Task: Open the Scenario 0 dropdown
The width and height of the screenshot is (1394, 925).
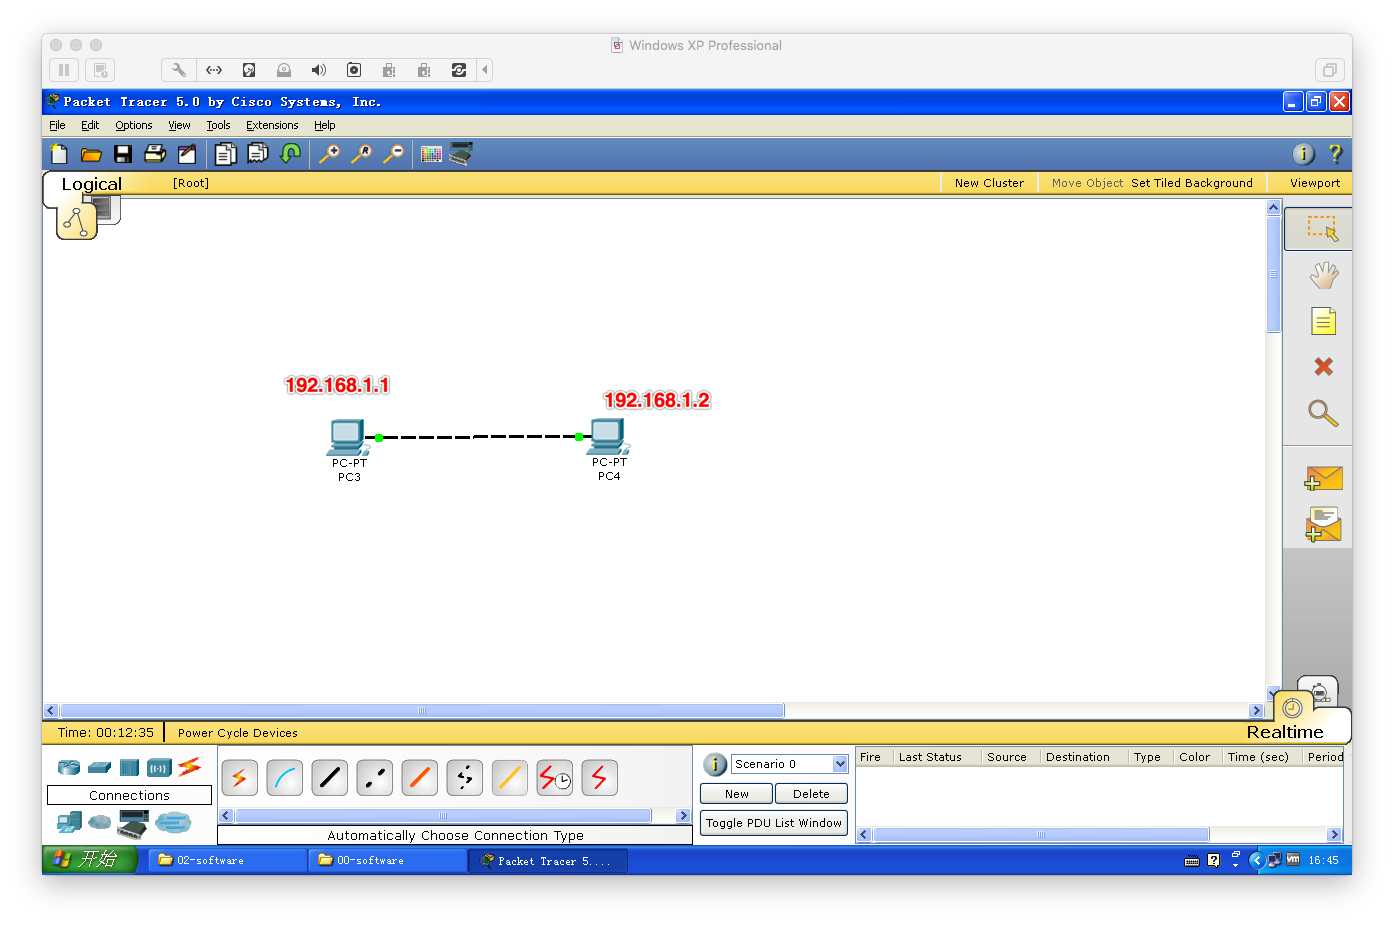Action: (840, 764)
